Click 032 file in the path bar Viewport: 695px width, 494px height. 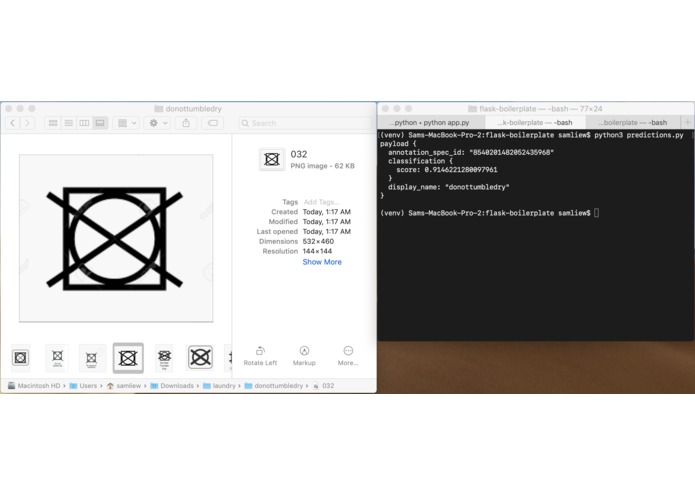(324, 386)
